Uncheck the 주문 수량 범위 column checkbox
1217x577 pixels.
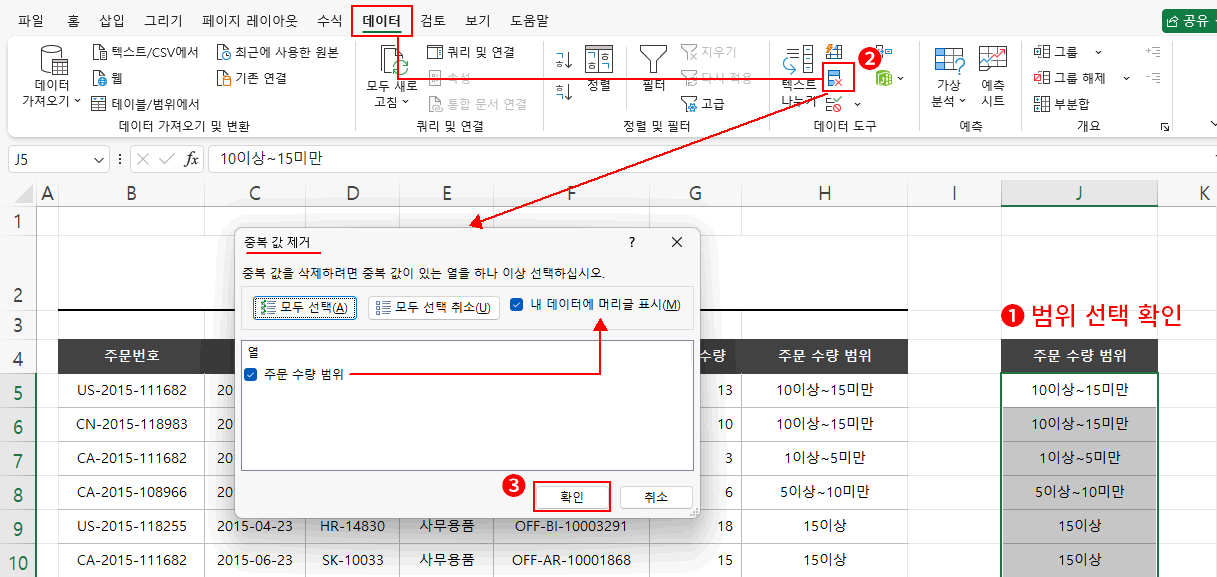tap(251, 374)
